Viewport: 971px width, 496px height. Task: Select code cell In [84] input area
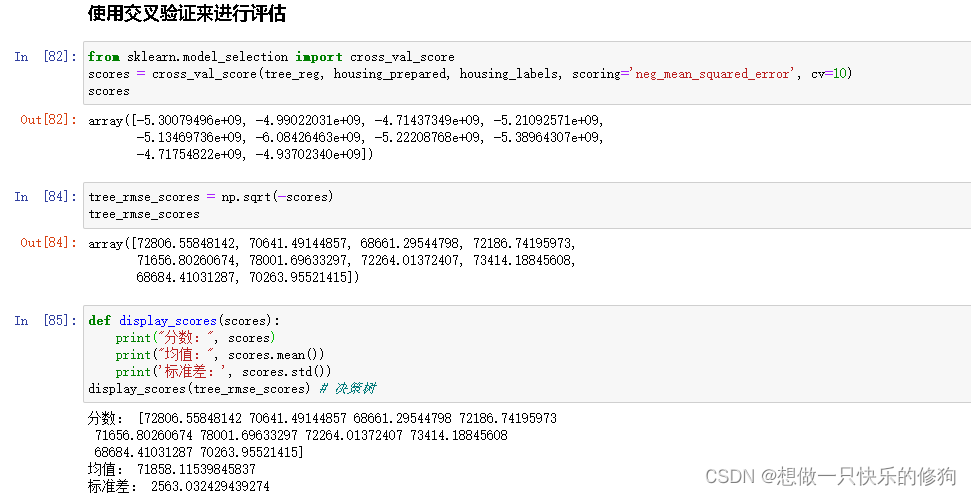(x=527, y=205)
